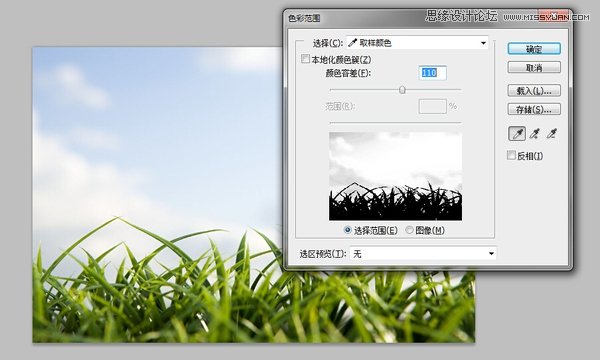Choose the 选择范围 preview radio button

tap(347, 230)
